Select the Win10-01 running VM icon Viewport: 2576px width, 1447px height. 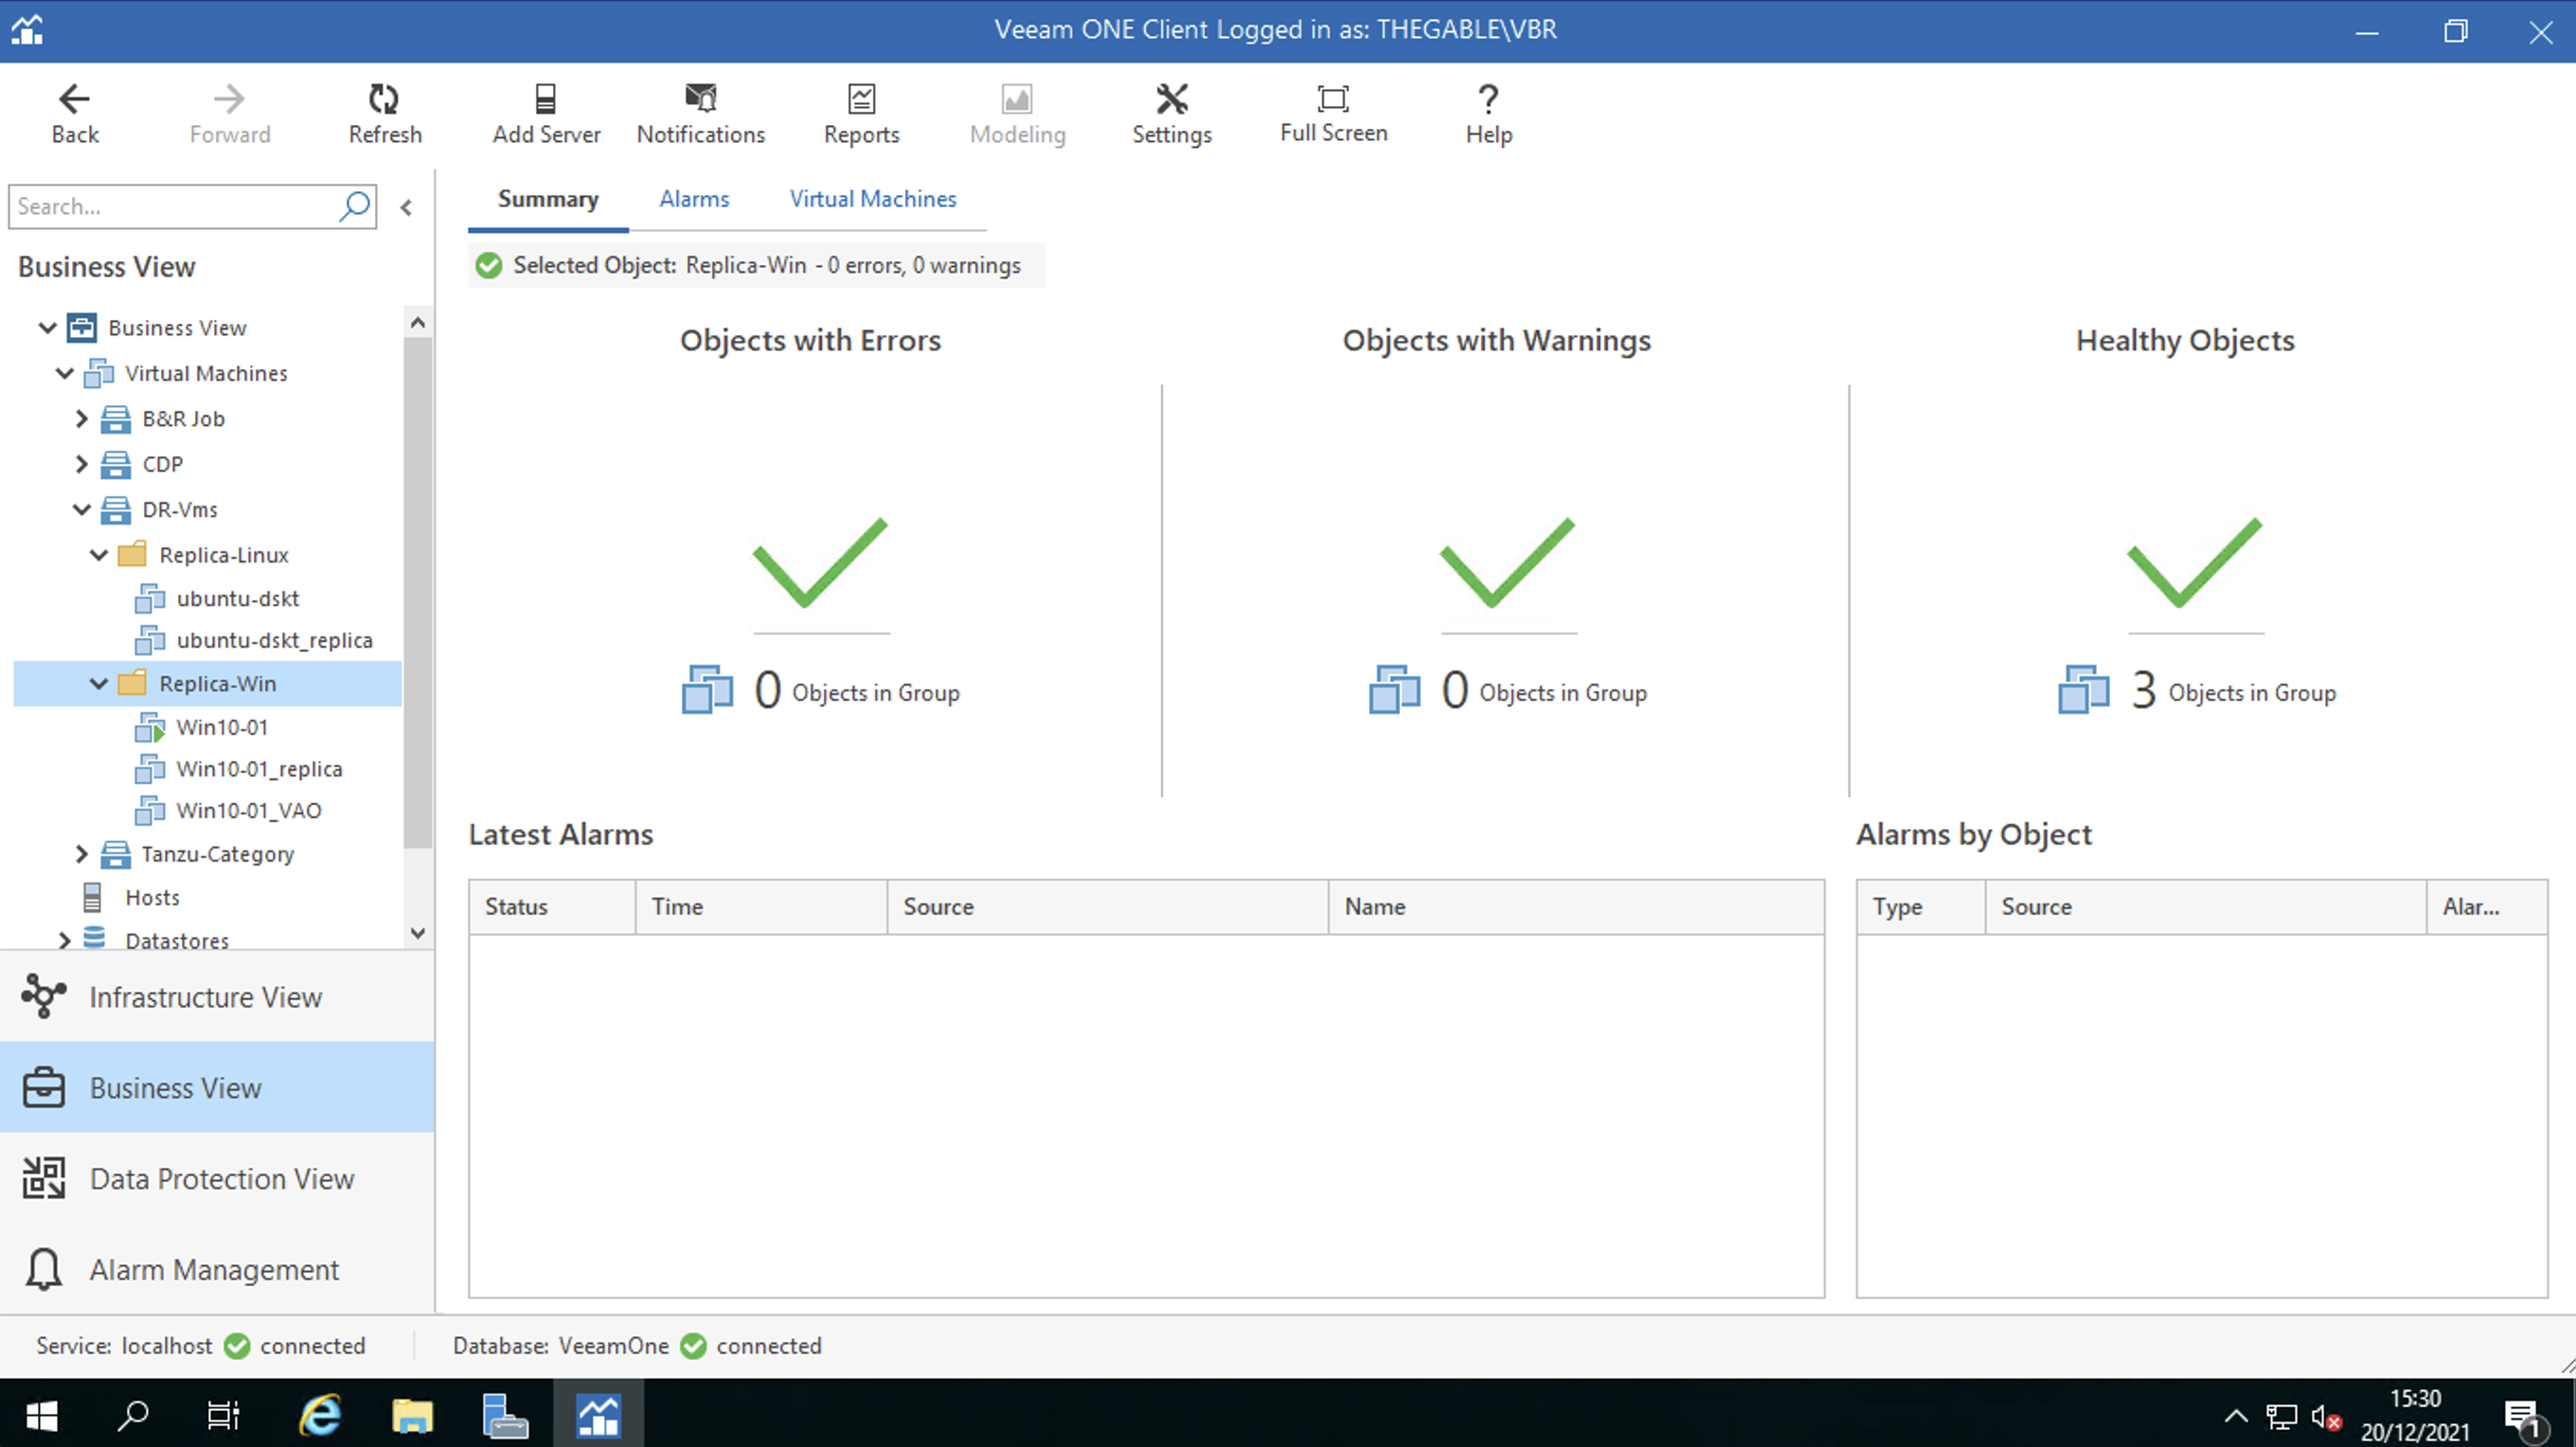pyautogui.click(x=150, y=727)
